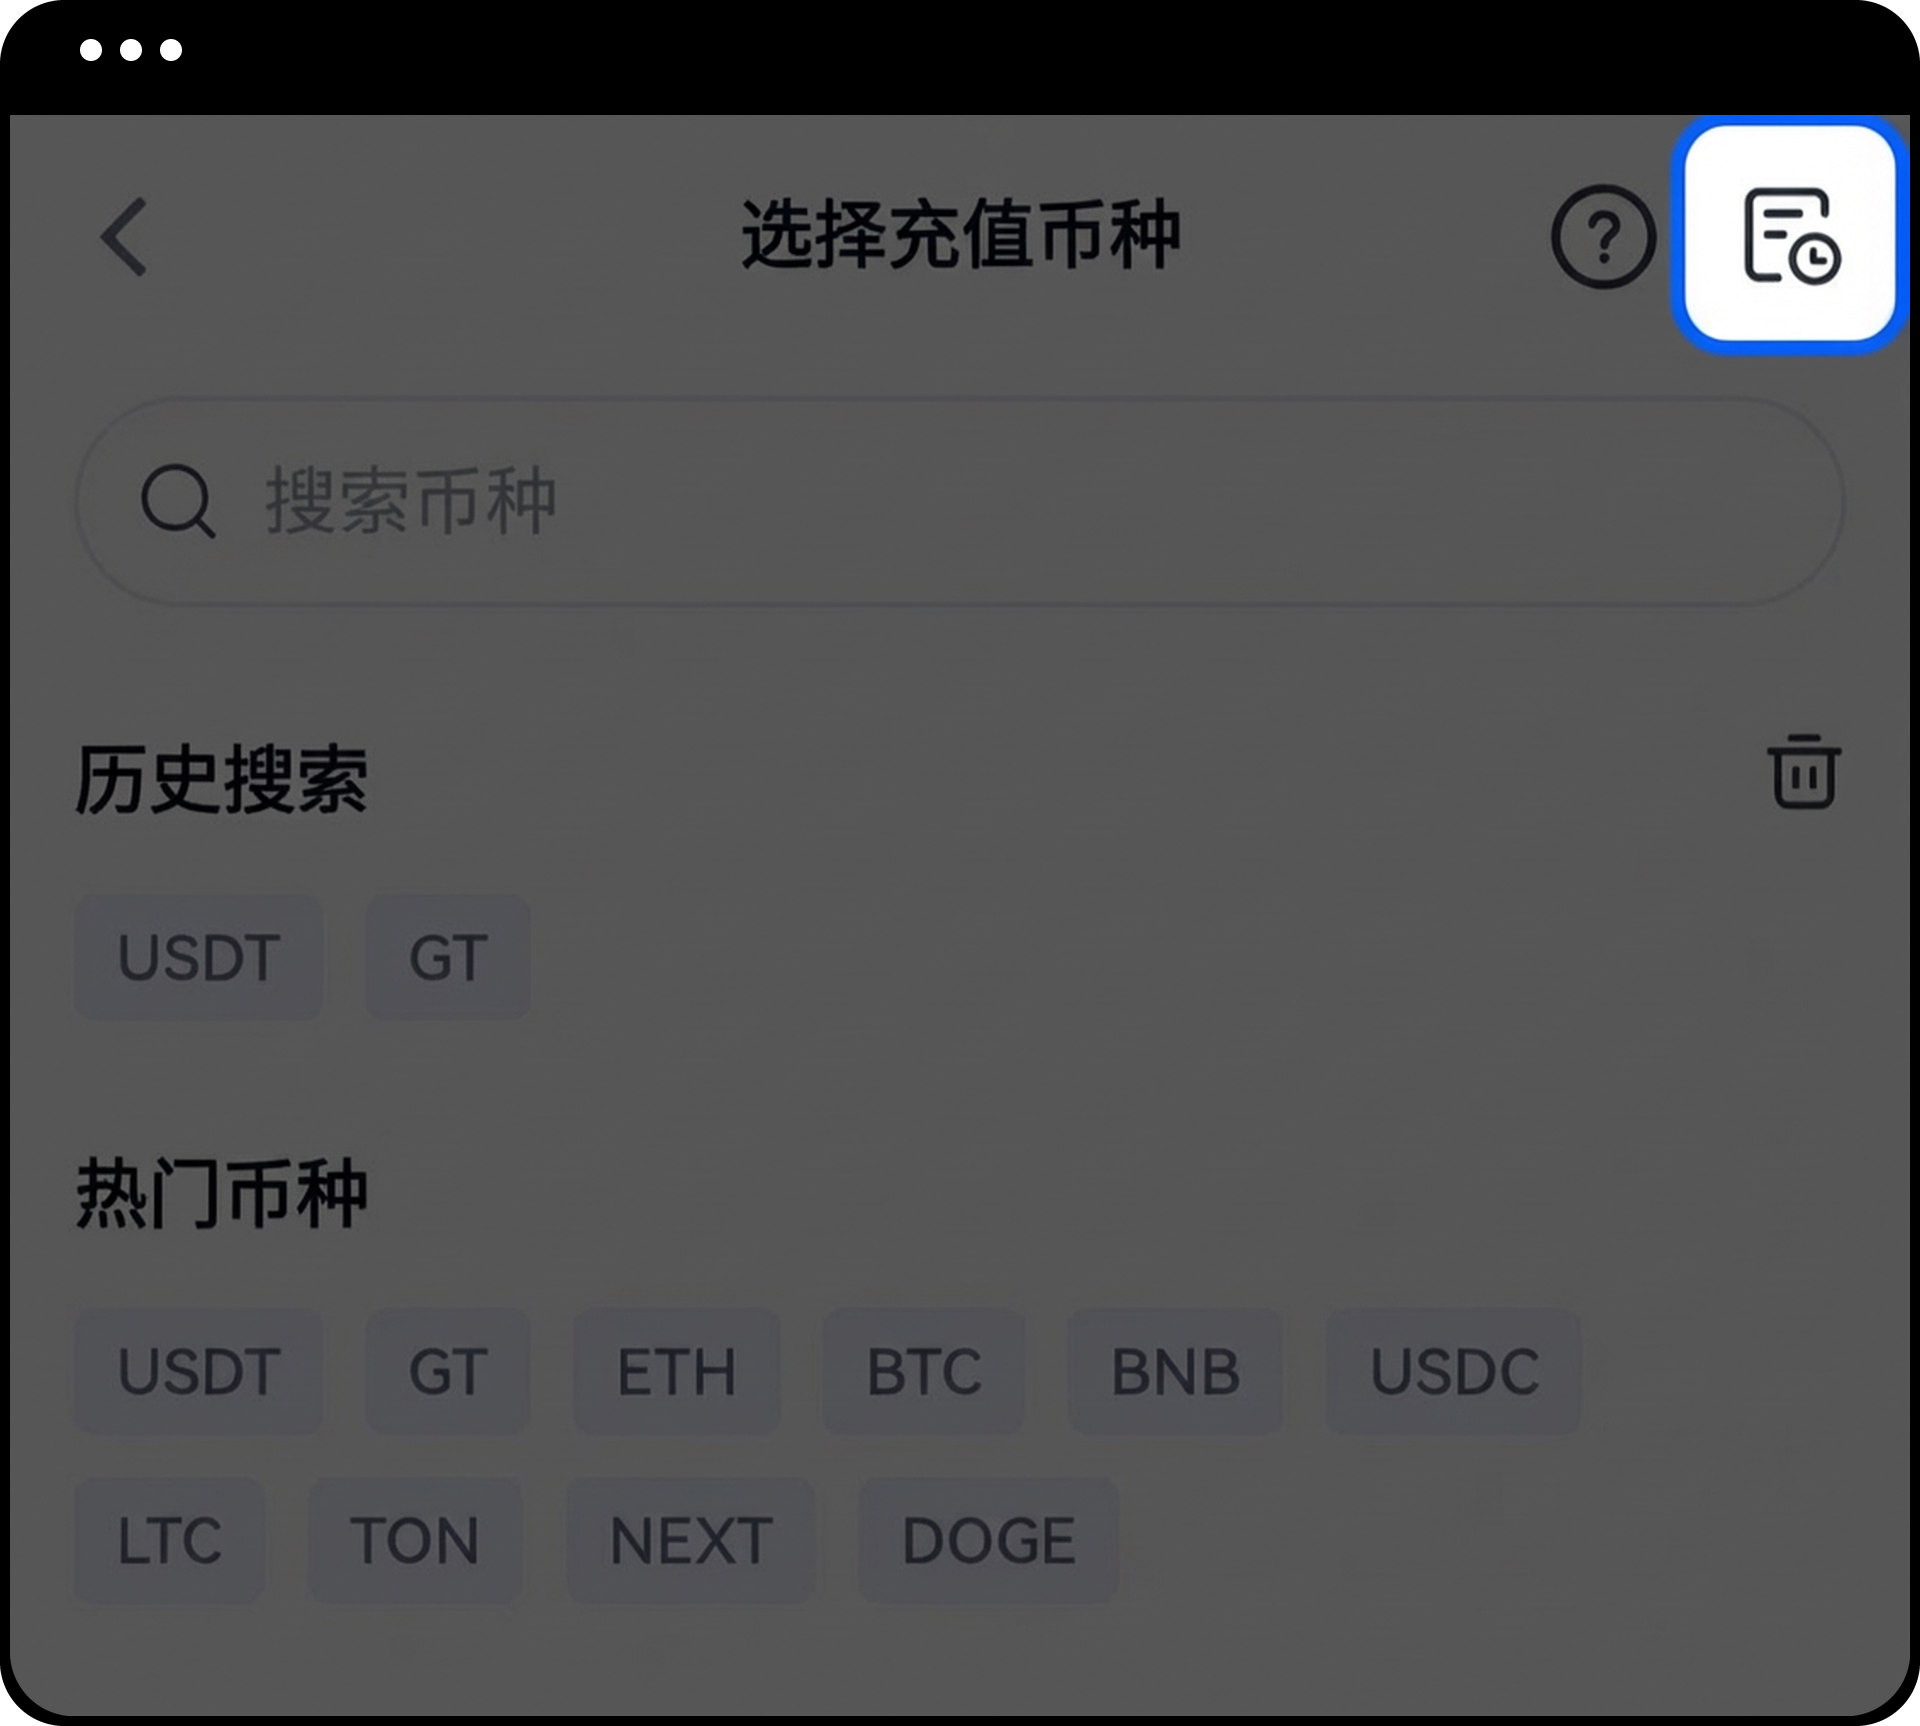Clear search history with trash icon

pyautogui.click(x=1804, y=771)
